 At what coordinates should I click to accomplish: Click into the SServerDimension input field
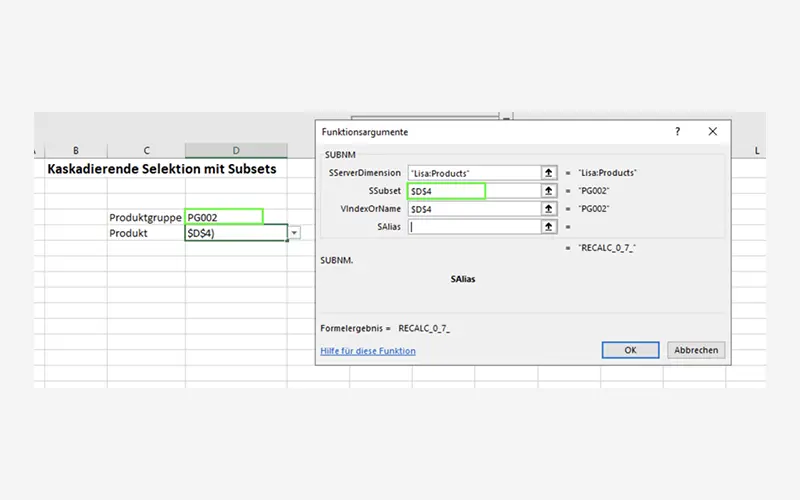(x=473, y=173)
